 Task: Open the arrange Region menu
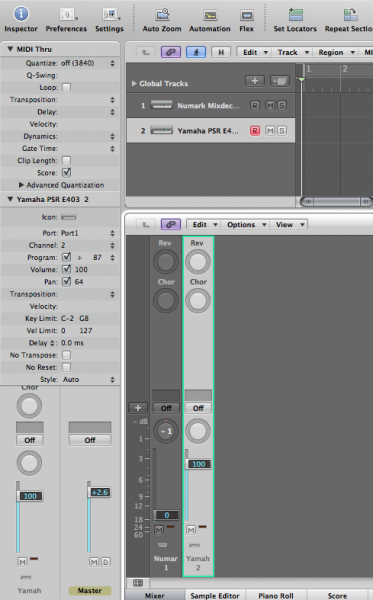pyautogui.click(x=336, y=52)
